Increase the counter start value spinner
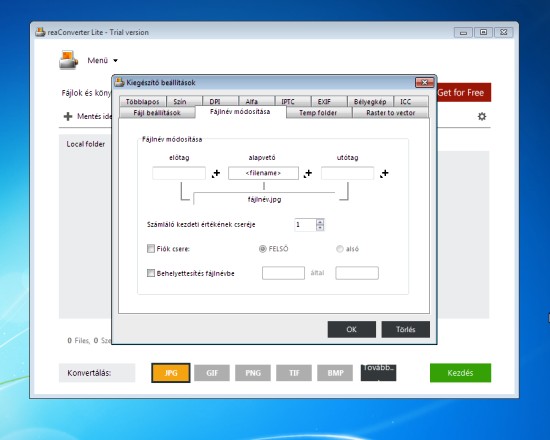This screenshot has height=440, width=550. click(320, 221)
